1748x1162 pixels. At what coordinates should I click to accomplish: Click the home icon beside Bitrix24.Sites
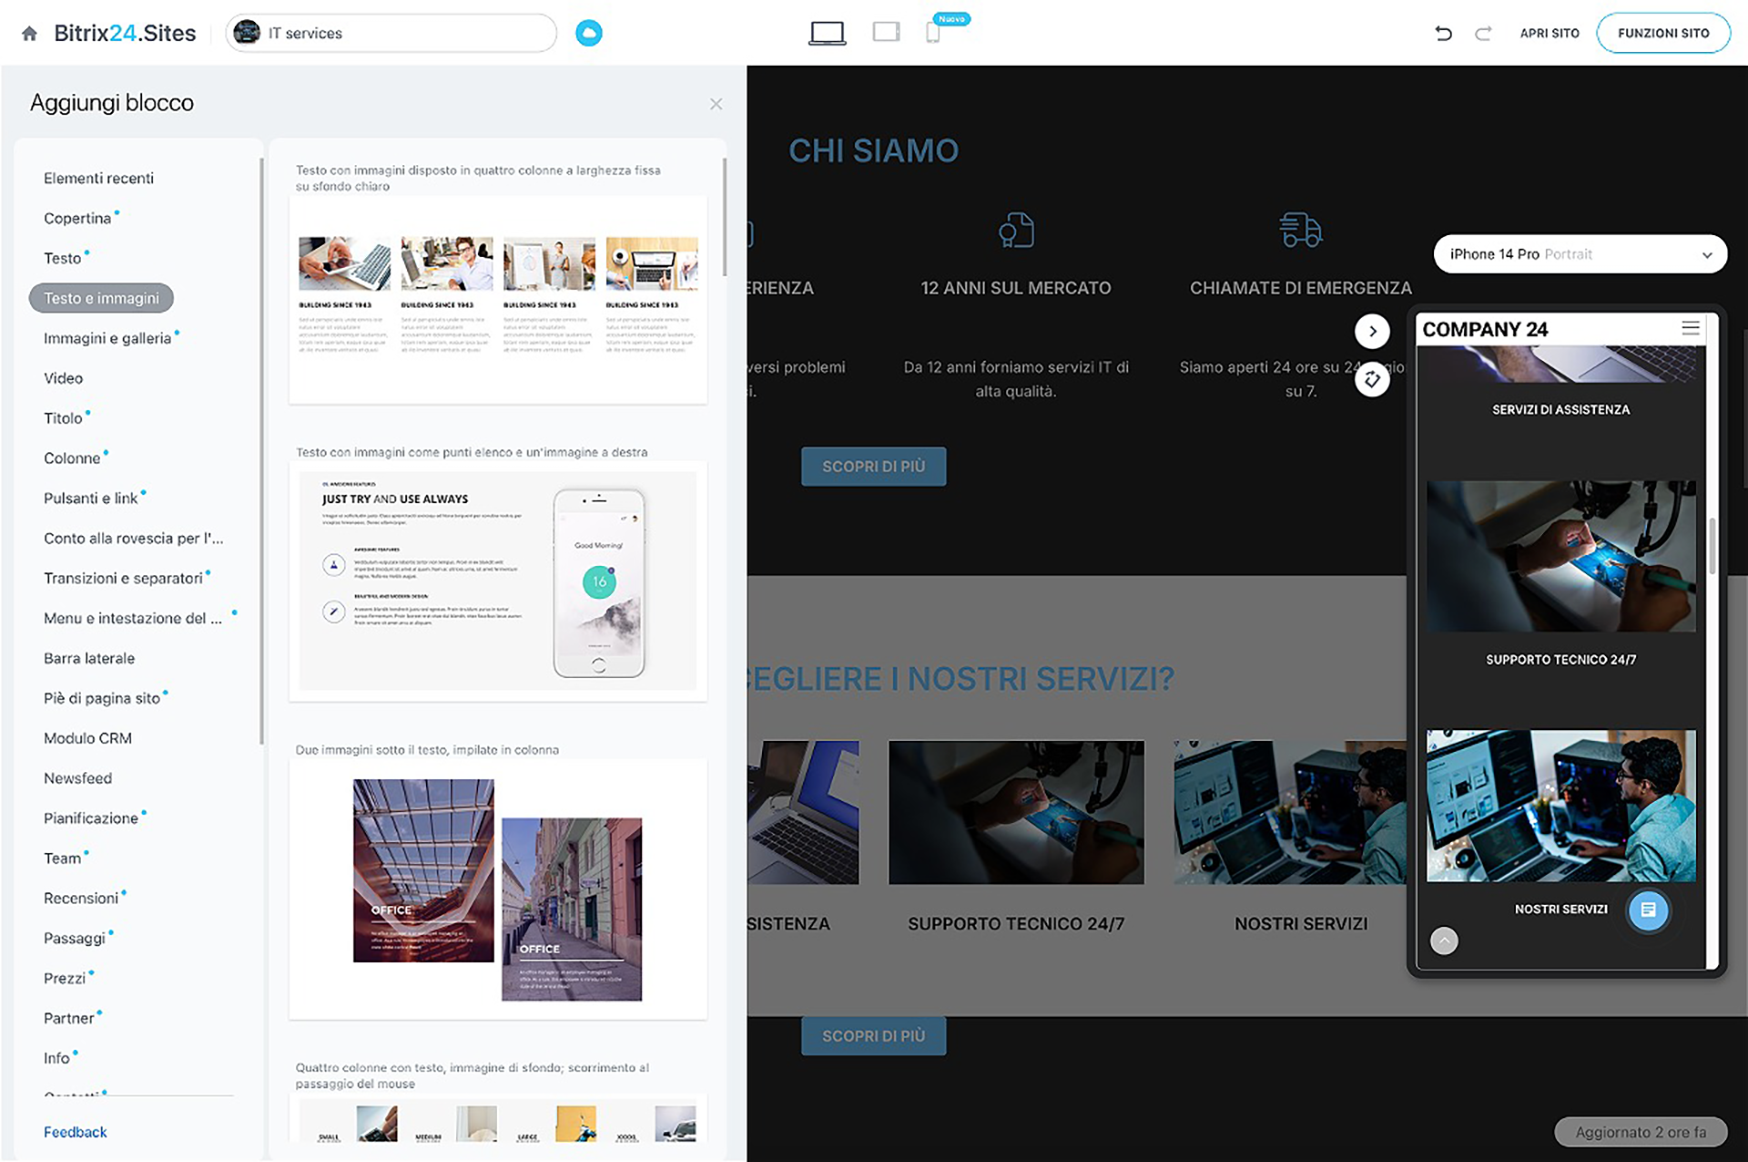[29, 33]
